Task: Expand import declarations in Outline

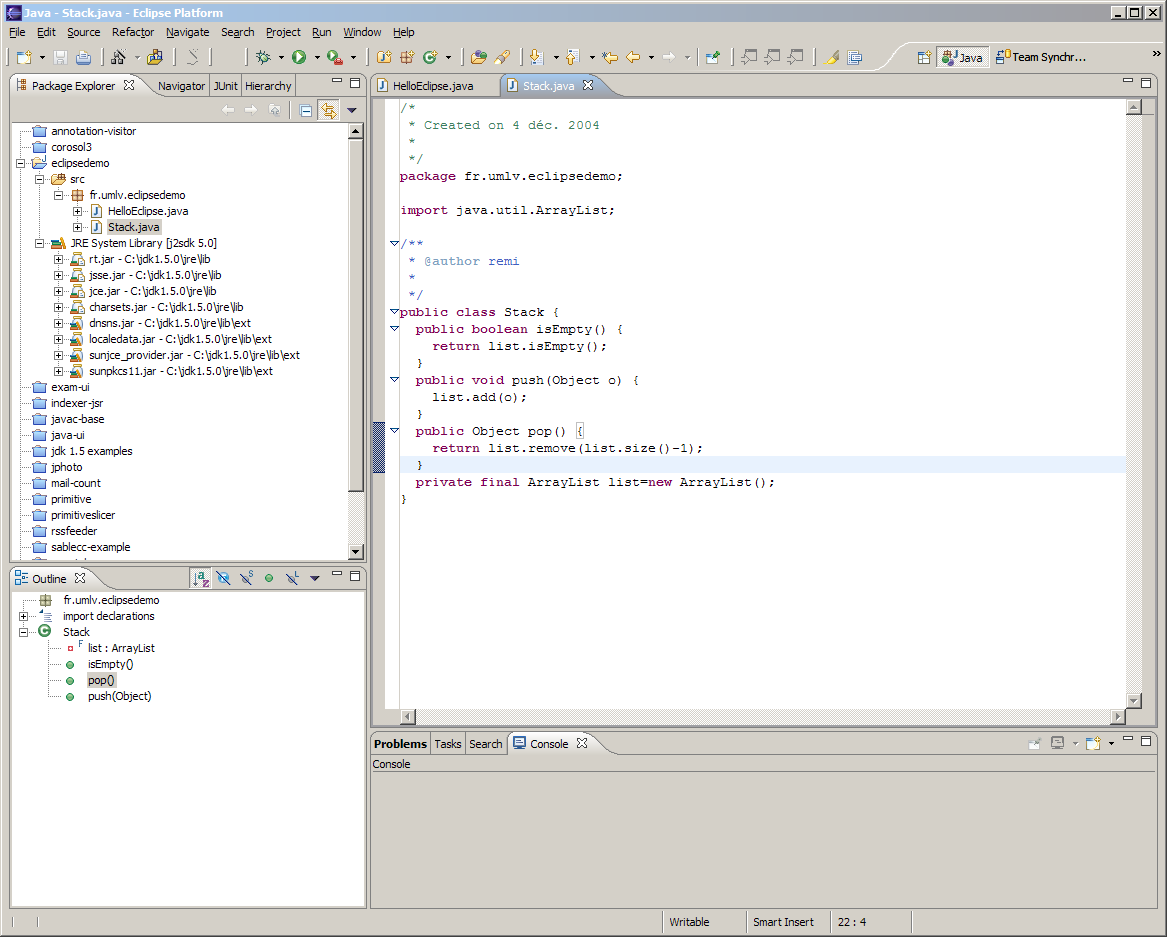Action: [x=23, y=616]
